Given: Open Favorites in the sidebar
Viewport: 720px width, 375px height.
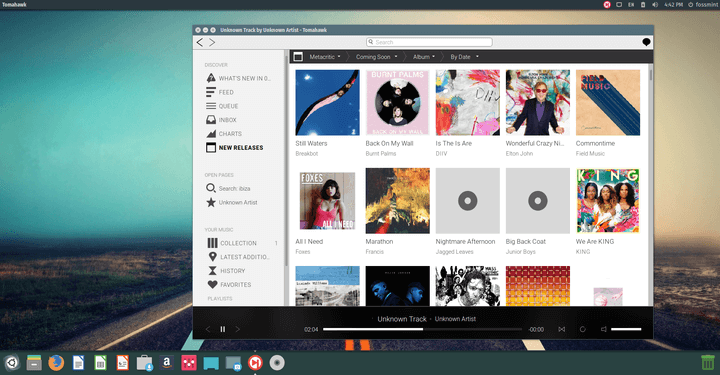Looking at the screenshot, I should (230, 284).
